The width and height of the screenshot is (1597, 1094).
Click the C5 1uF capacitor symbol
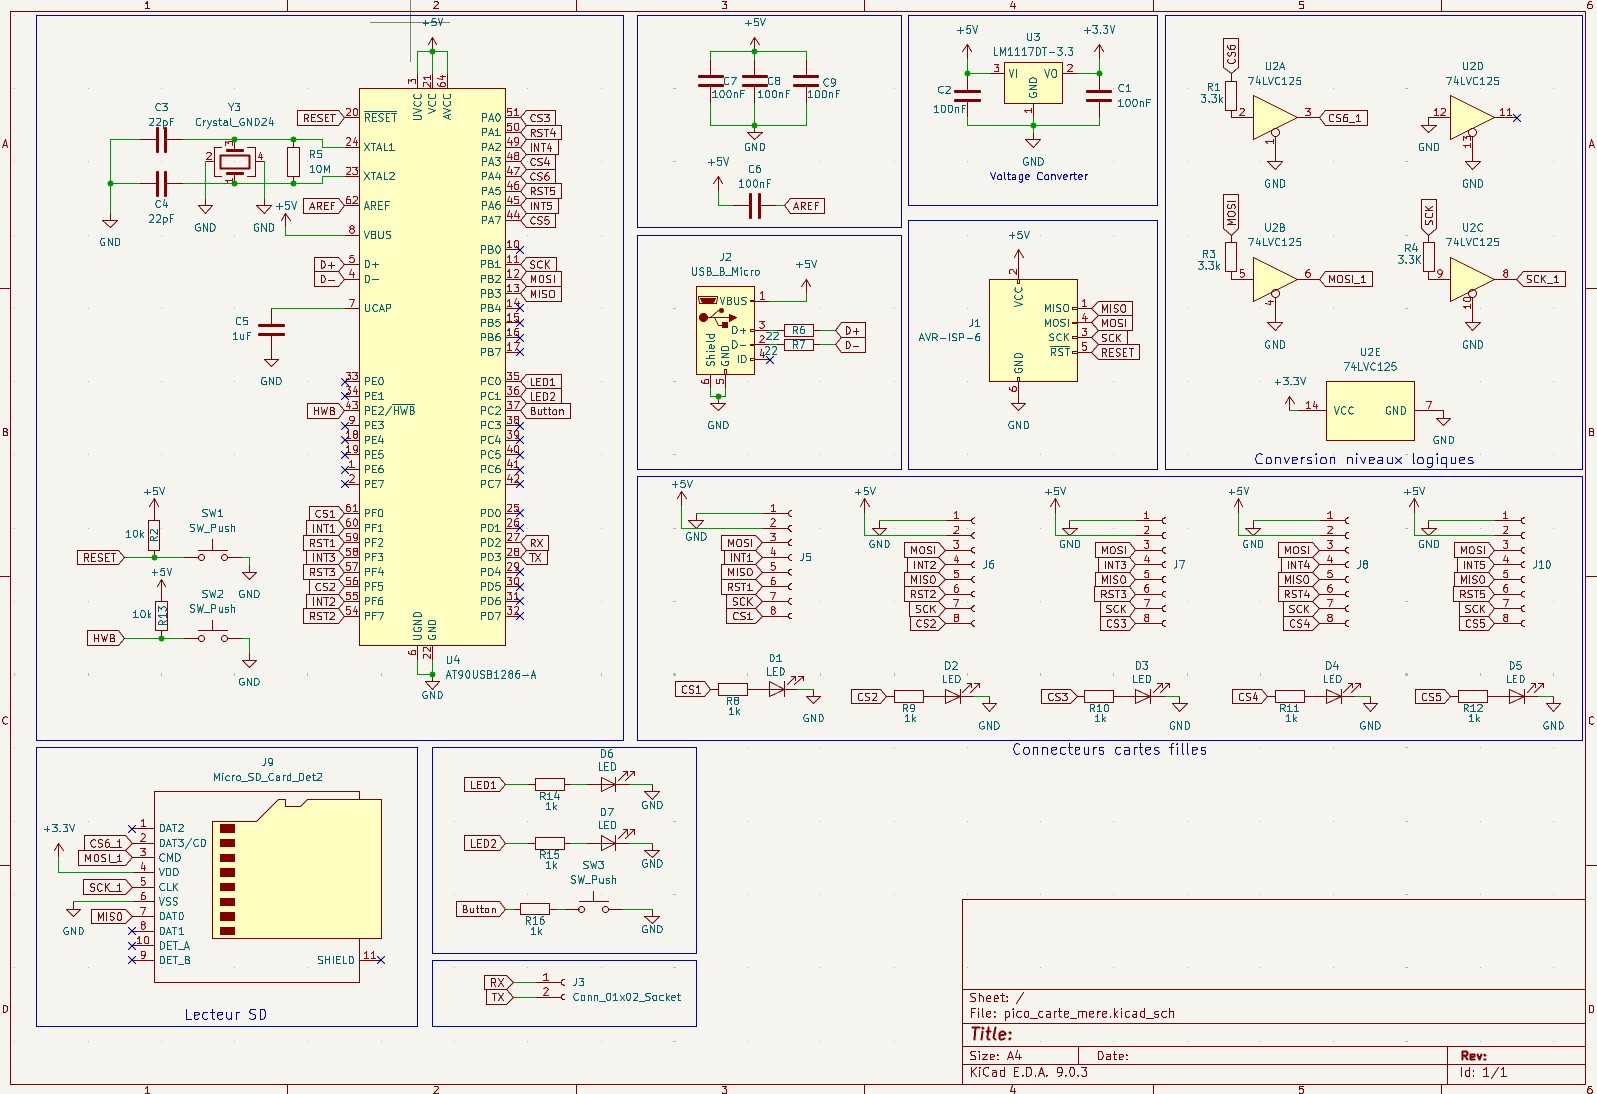pos(271,328)
